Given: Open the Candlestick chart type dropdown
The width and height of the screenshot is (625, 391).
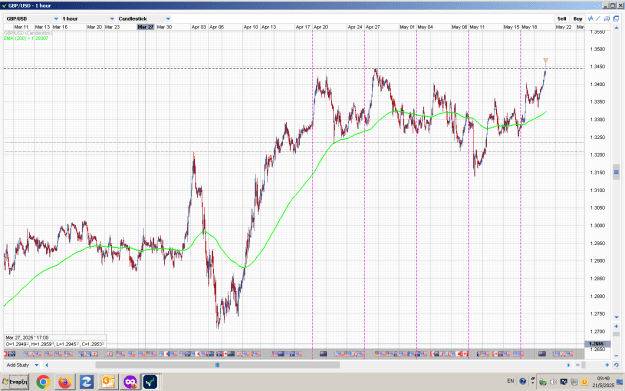Looking at the screenshot, I should (144, 19).
